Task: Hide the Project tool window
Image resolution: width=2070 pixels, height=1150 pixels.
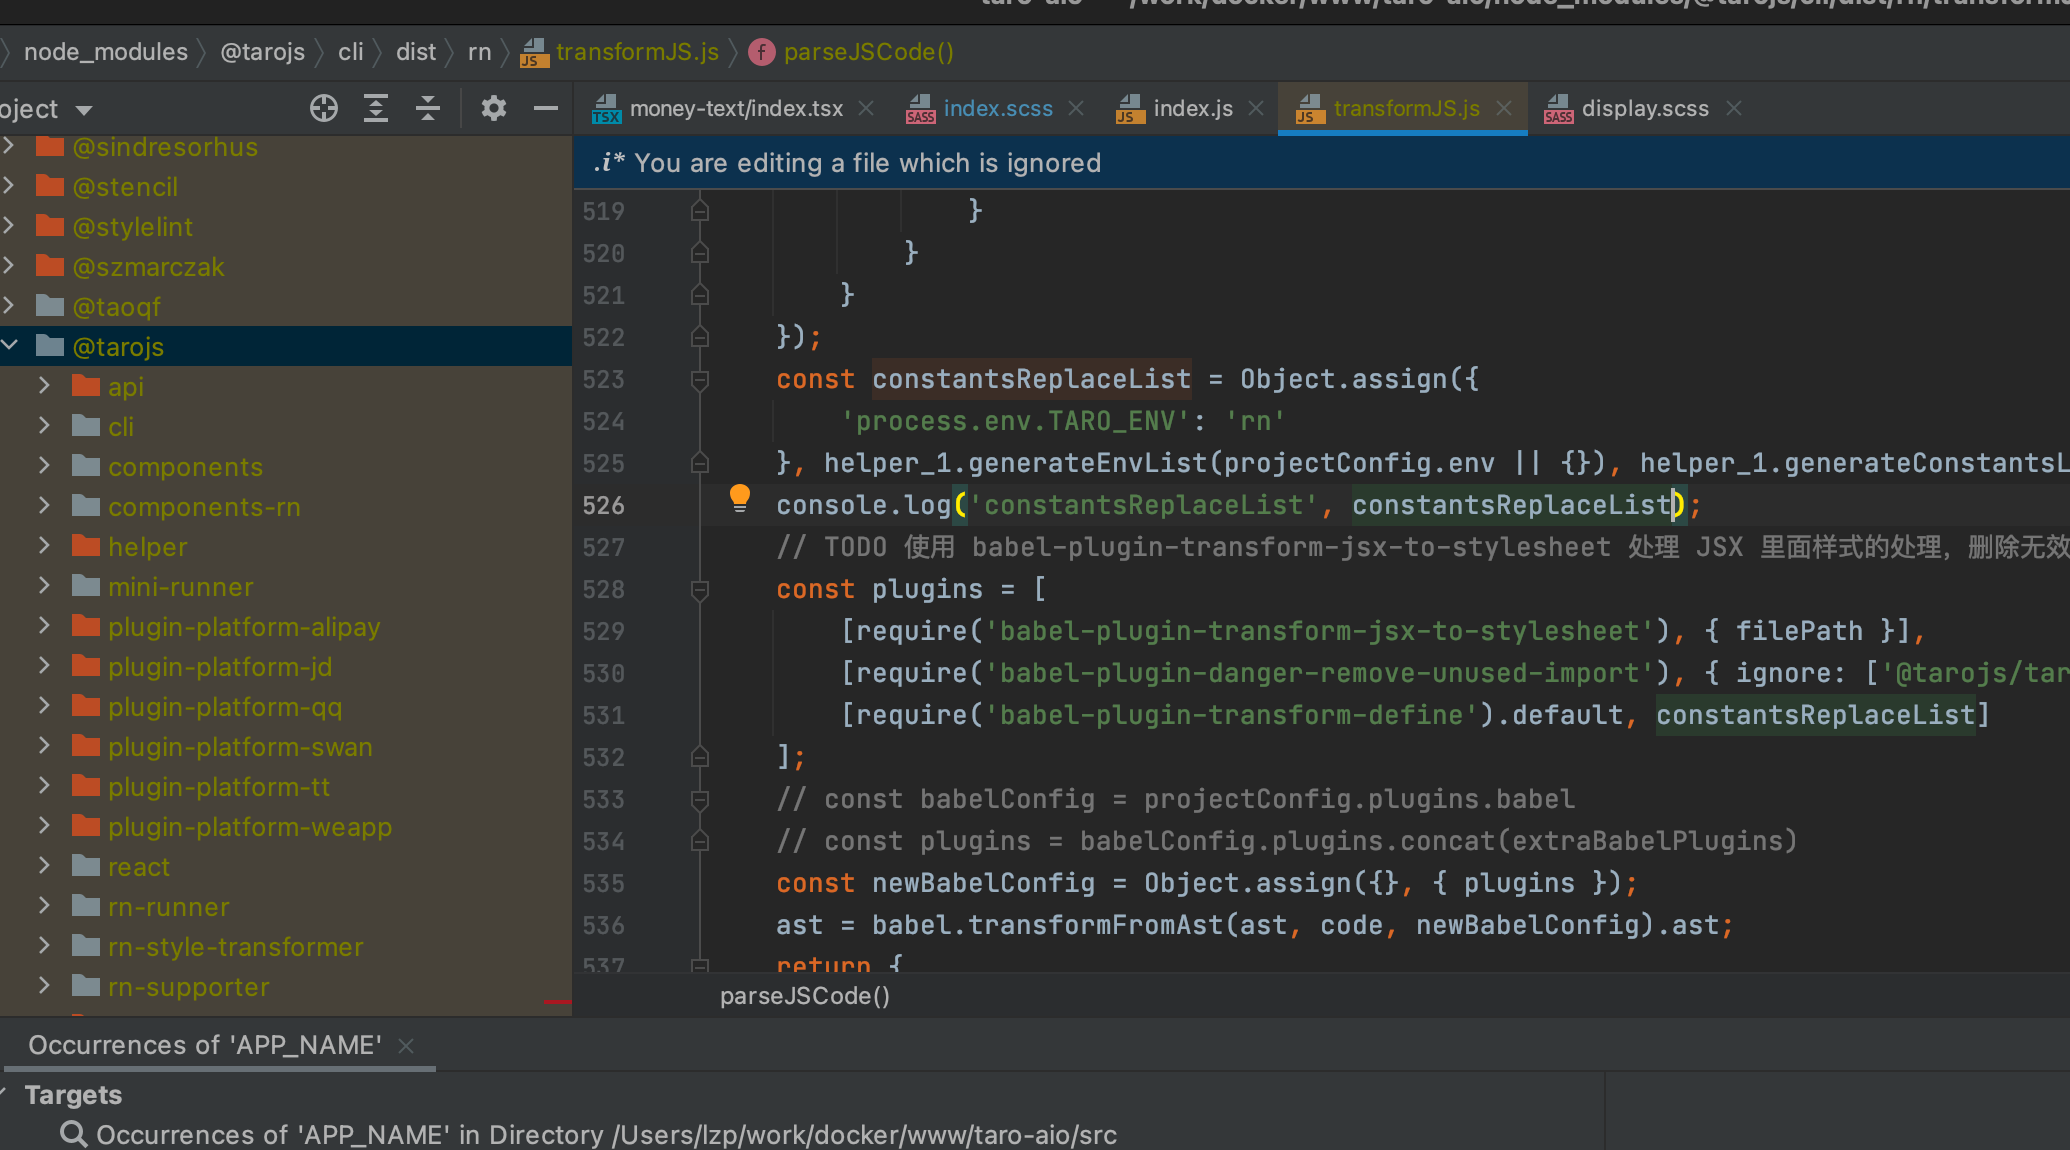Action: pyautogui.click(x=545, y=108)
